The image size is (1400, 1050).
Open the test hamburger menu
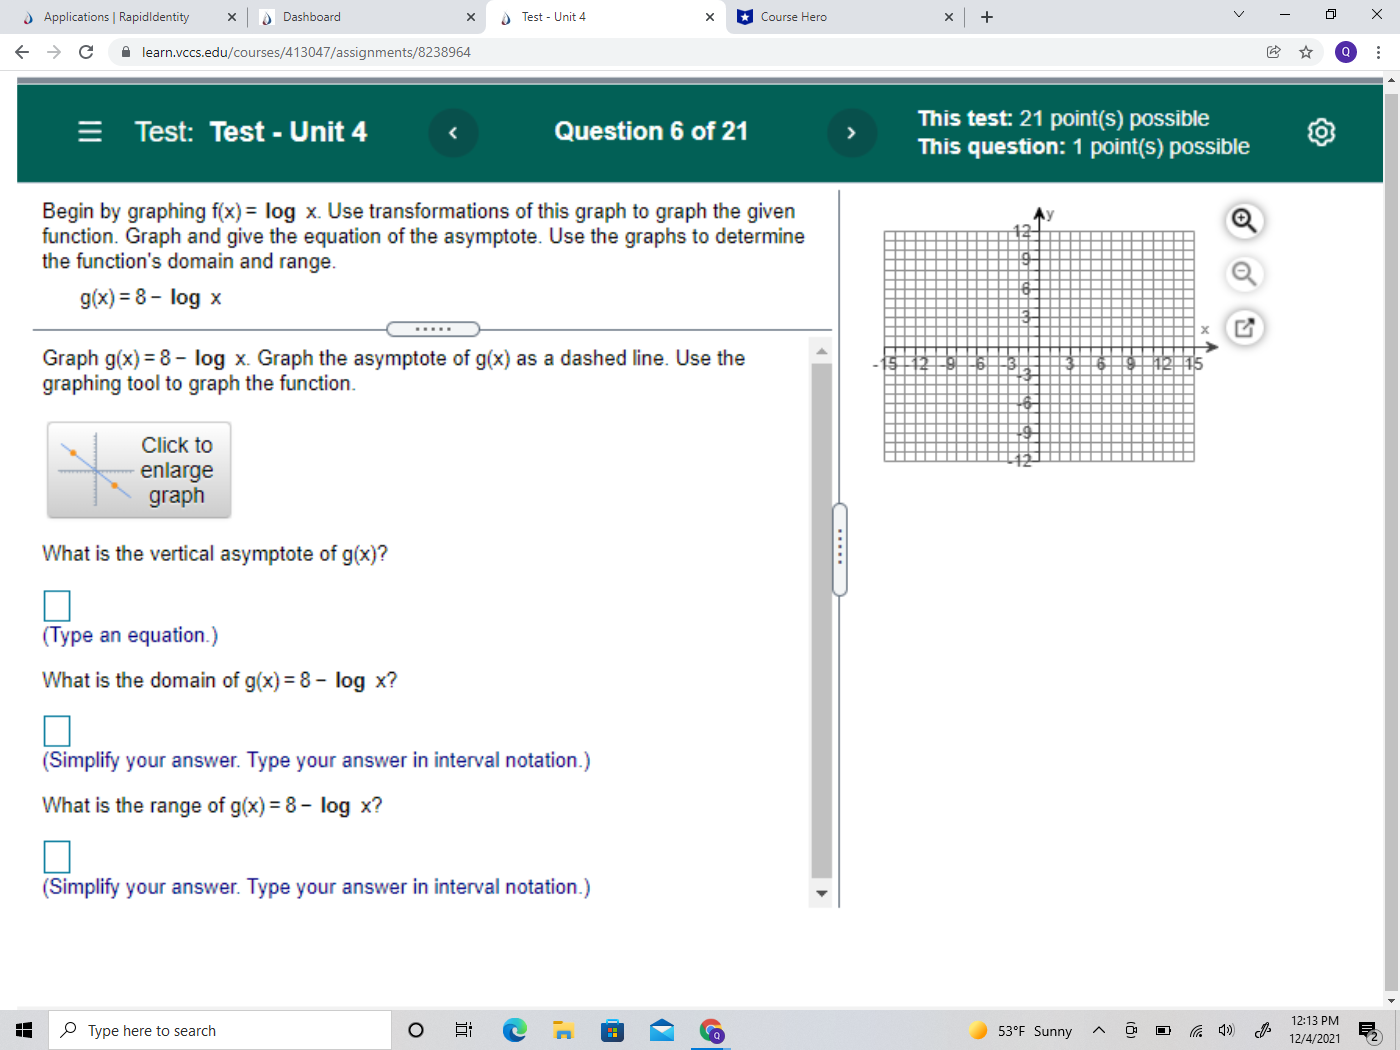89,131
